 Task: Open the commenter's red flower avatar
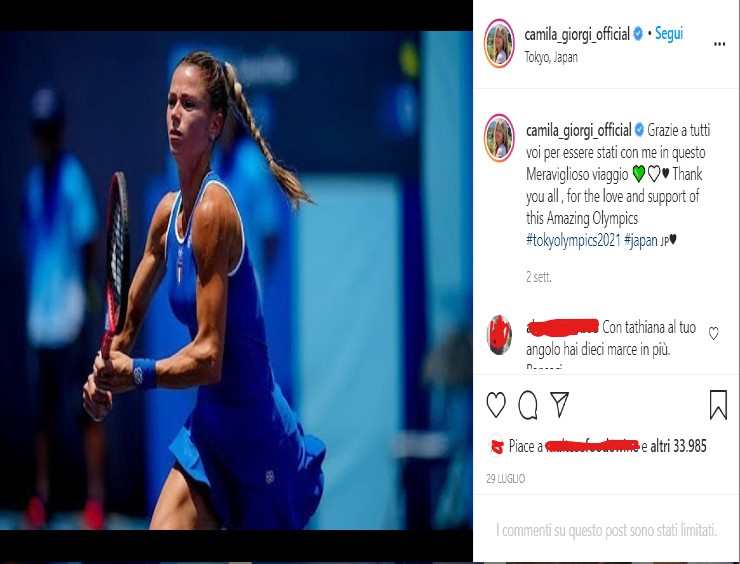click(499, 335)
